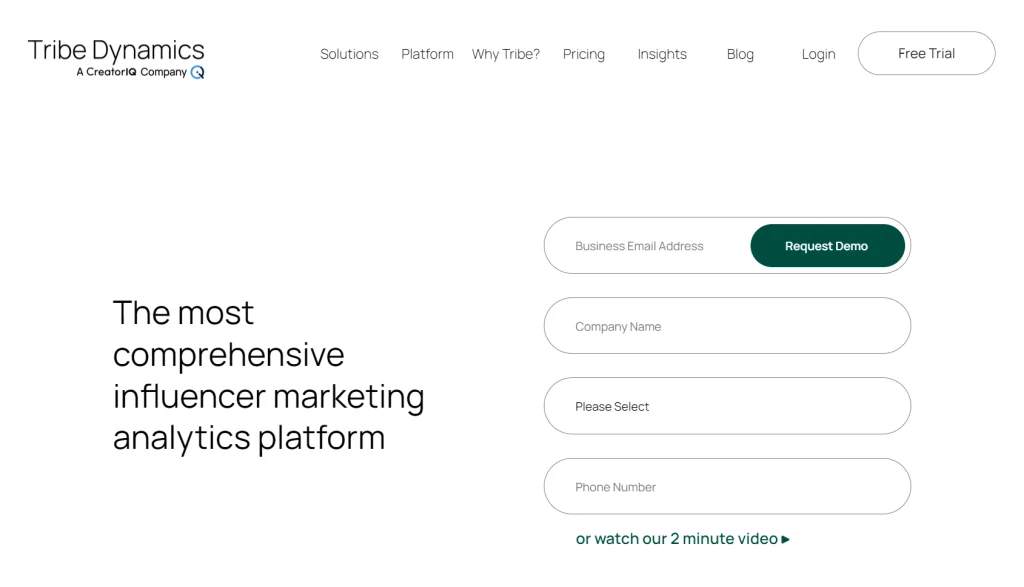Open the Solutions menu
The image size is (1024, 587).
(349, 54)
